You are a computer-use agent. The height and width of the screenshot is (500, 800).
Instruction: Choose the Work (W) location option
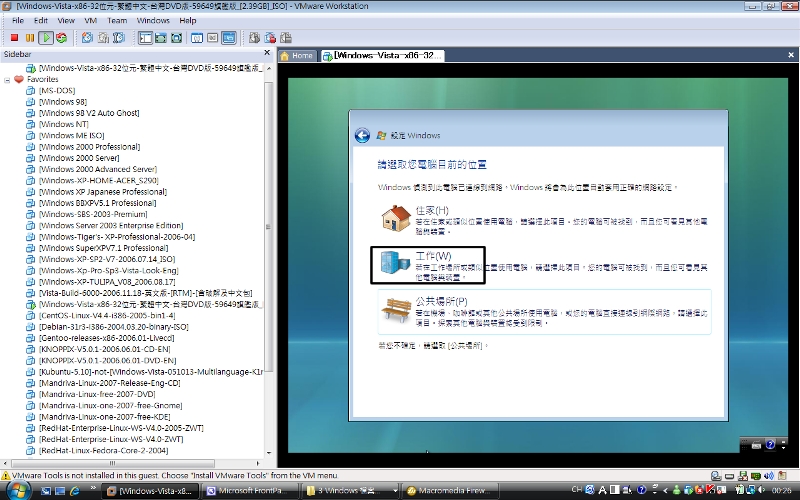[544, 265]
